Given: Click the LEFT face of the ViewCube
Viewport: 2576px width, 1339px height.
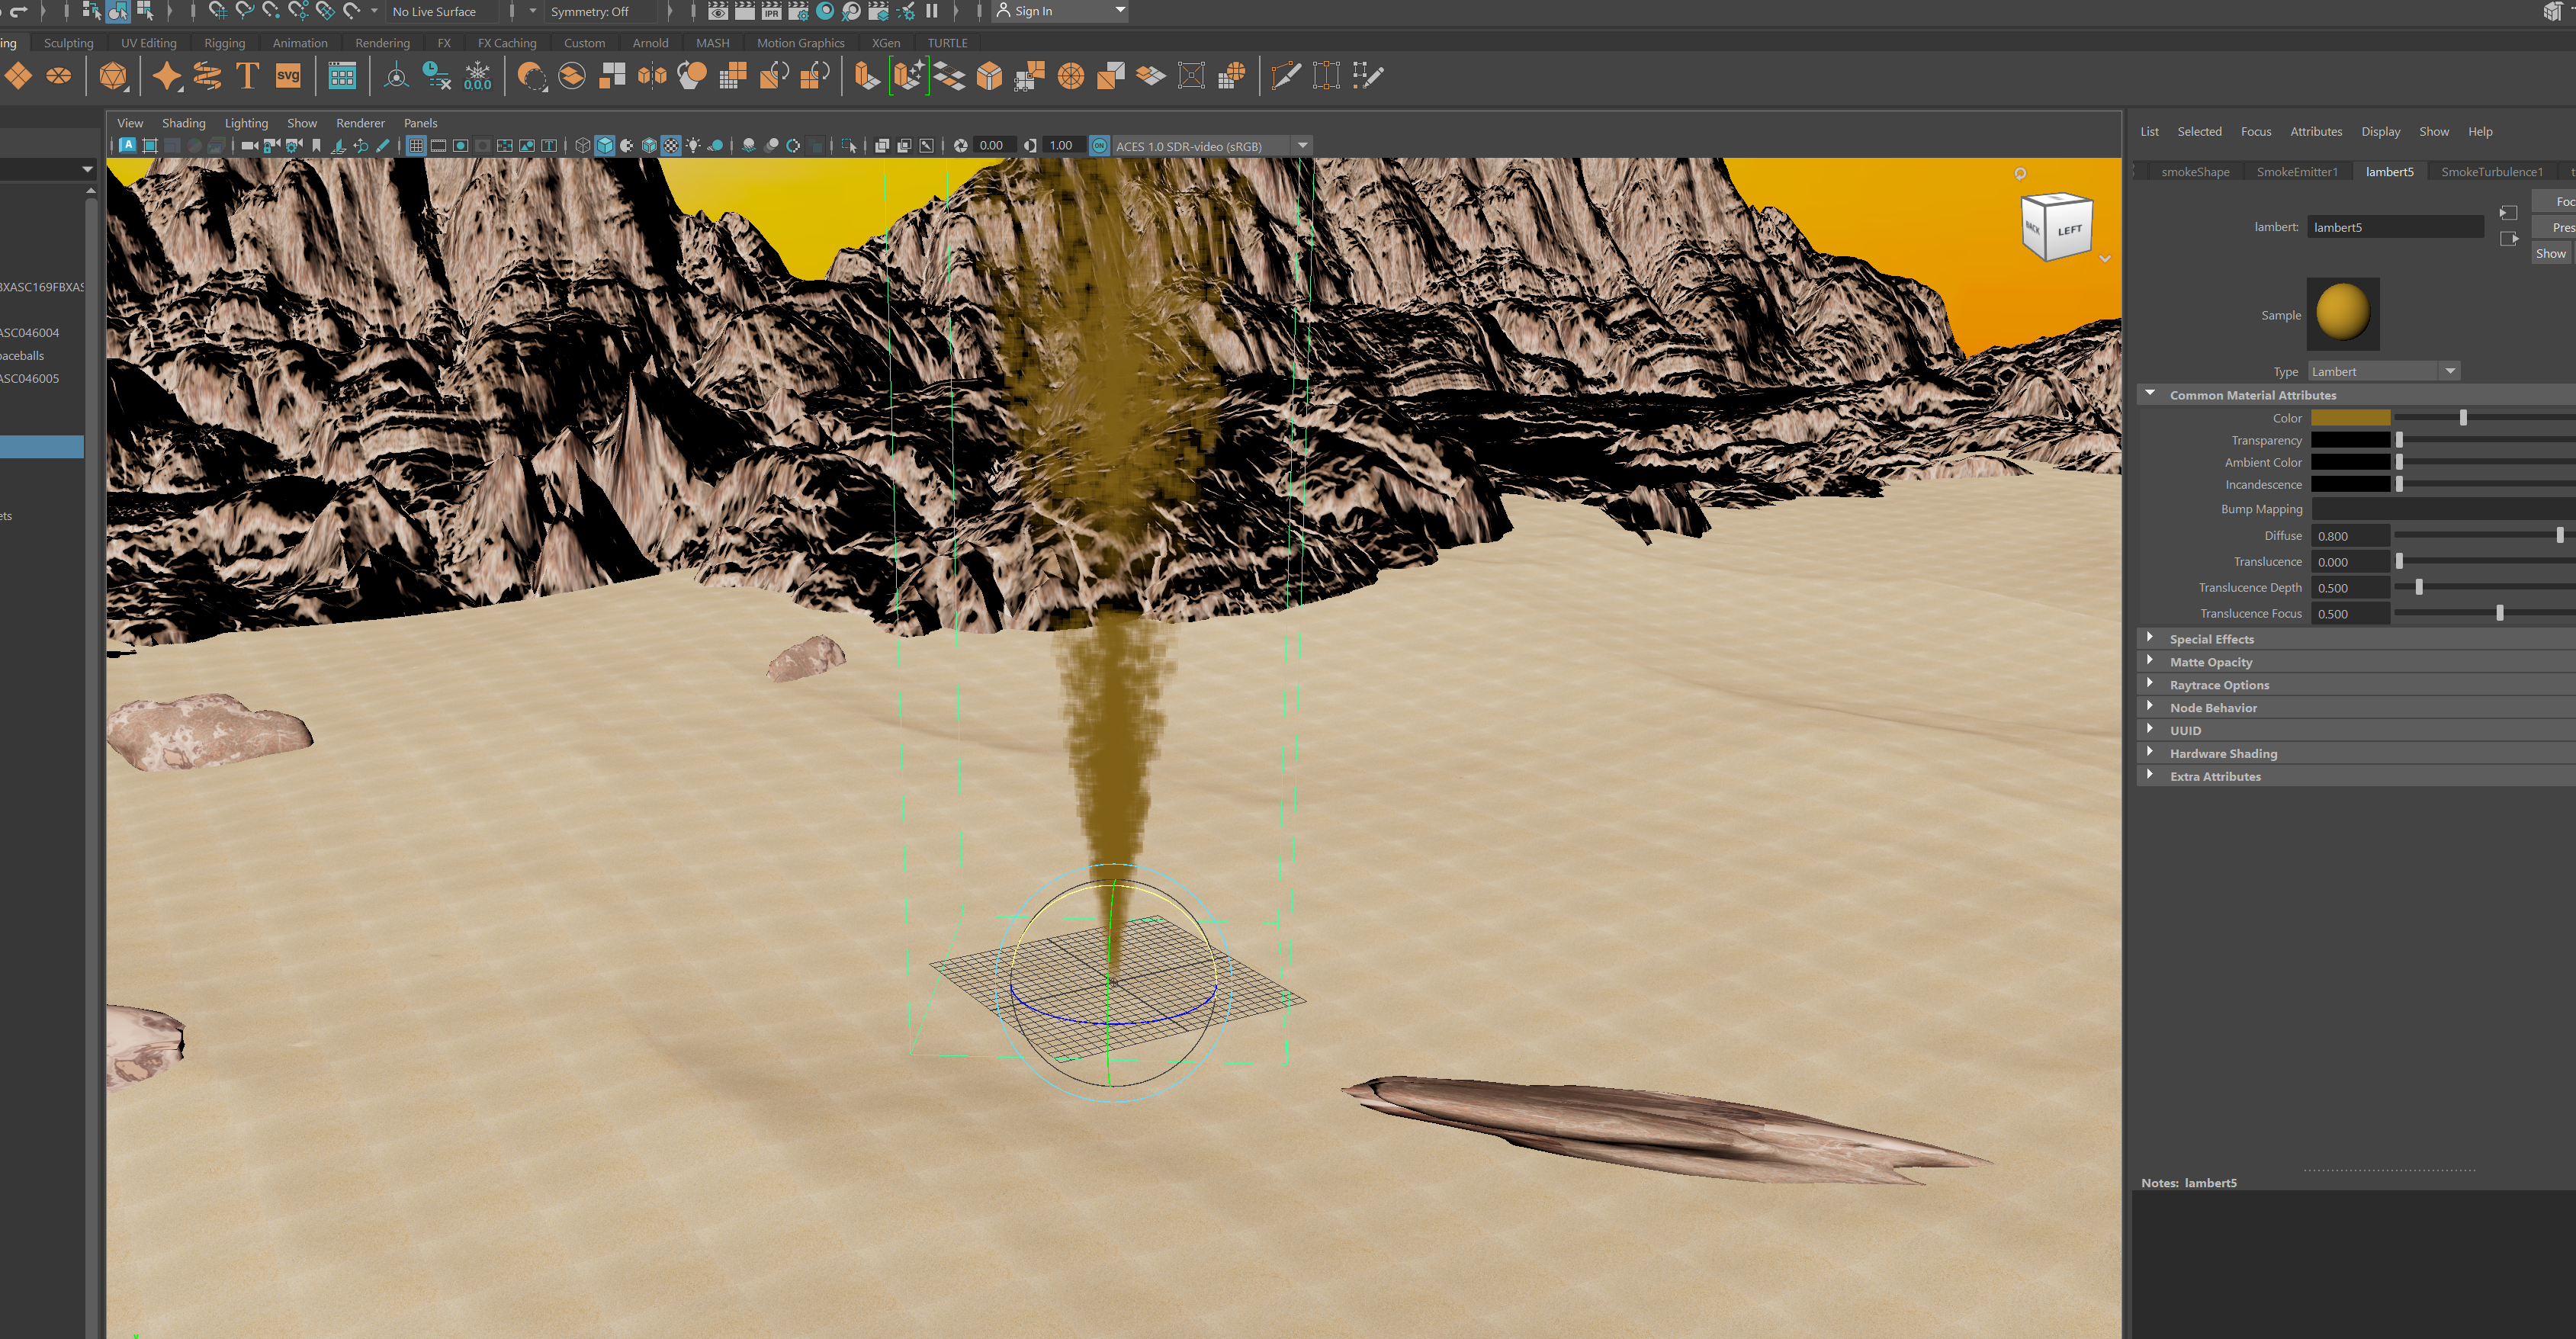Looking at the screenshot, I should click(x=2069, y=231).
